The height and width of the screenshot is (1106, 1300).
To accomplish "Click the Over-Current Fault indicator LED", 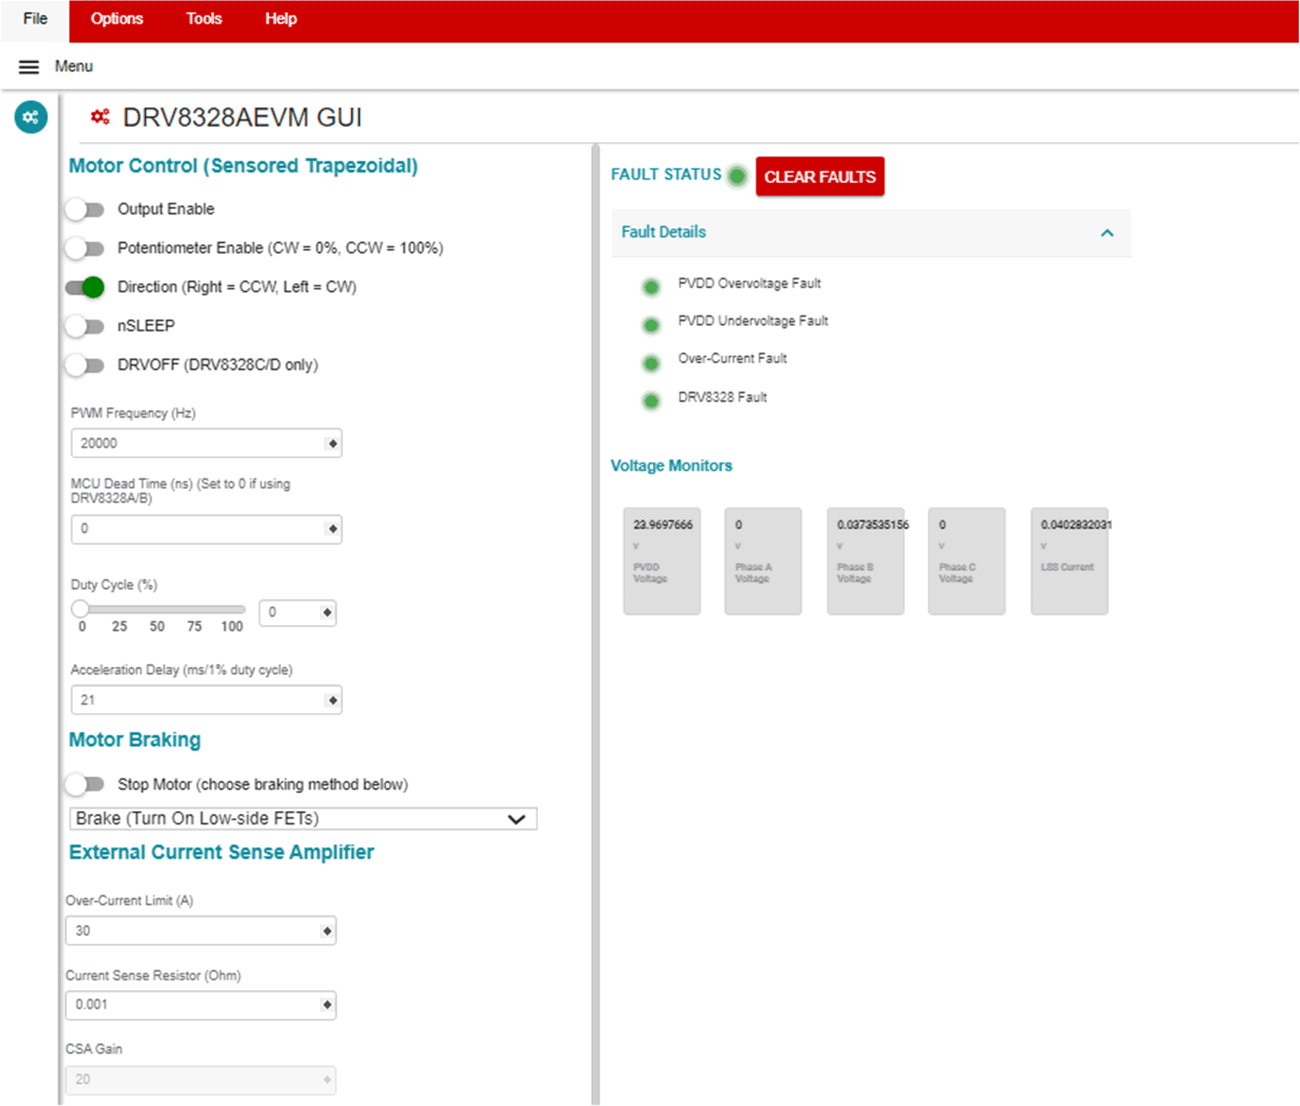I will pos(651,363).
